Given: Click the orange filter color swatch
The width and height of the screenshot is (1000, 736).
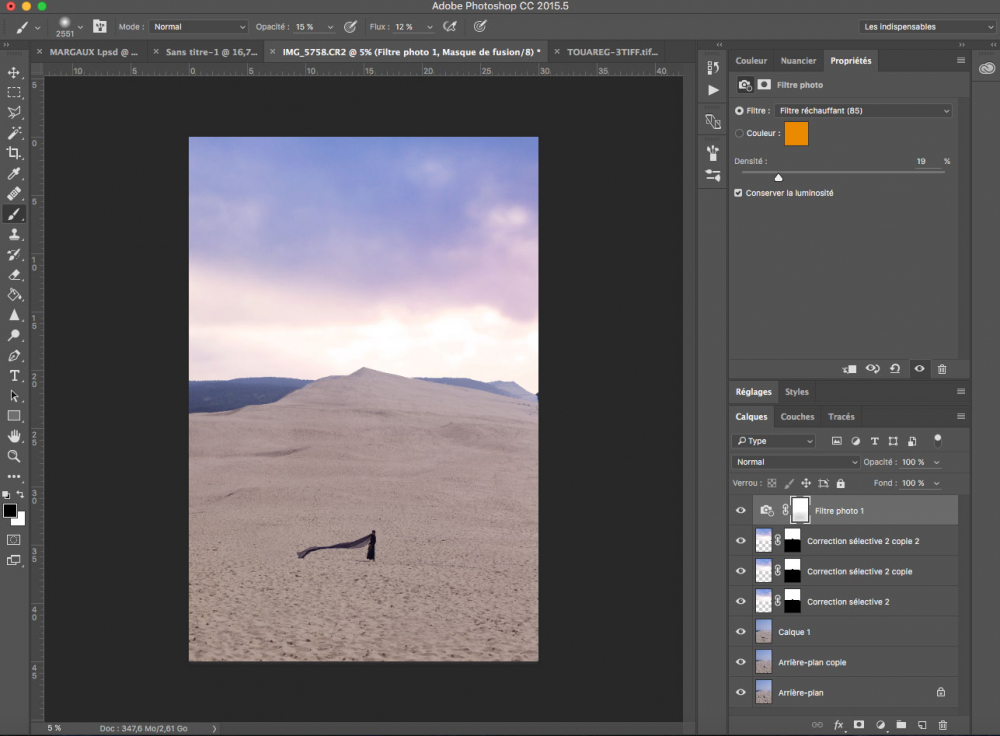Looking at the screenshot, I should point(796,134).
